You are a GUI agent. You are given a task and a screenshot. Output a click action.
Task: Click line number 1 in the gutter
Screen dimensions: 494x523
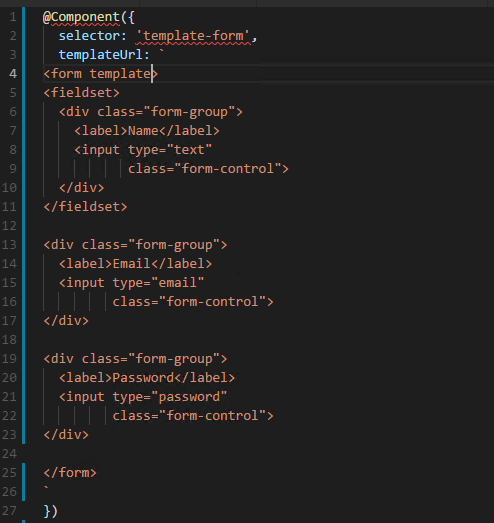click(13, 17)
